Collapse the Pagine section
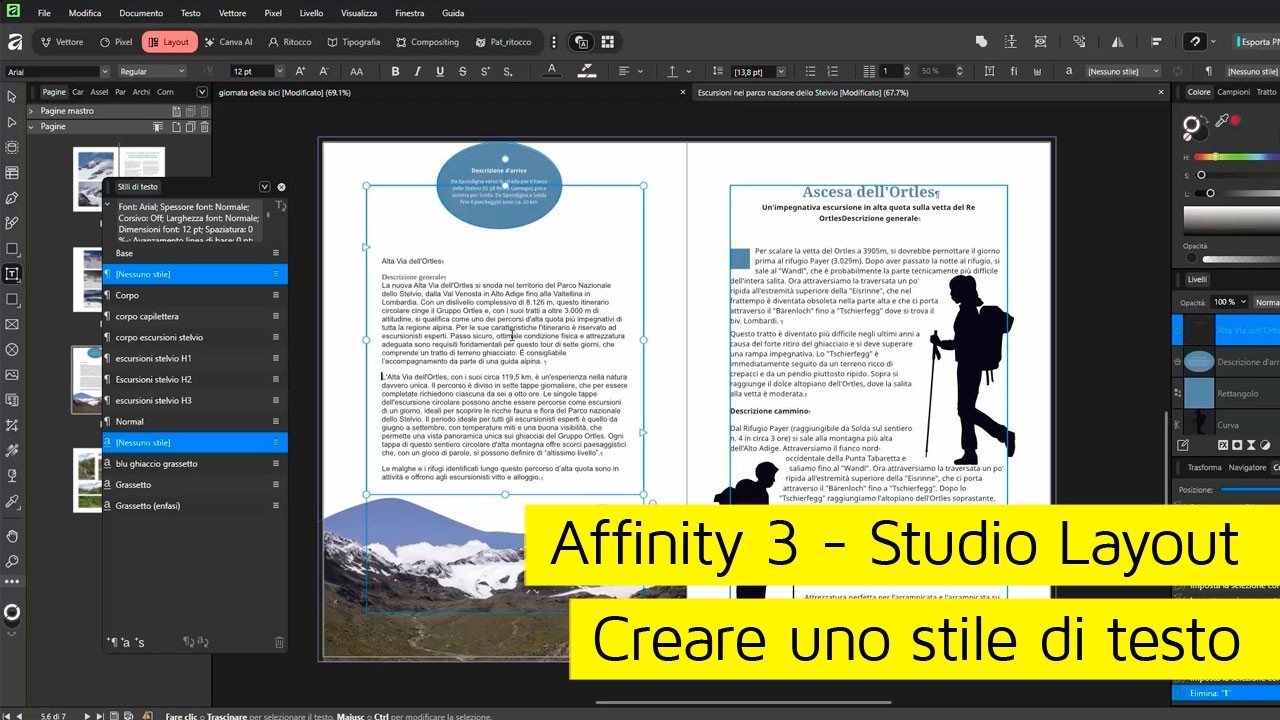1280x720 pixels. pyautogui.click(x=31, y=127)
